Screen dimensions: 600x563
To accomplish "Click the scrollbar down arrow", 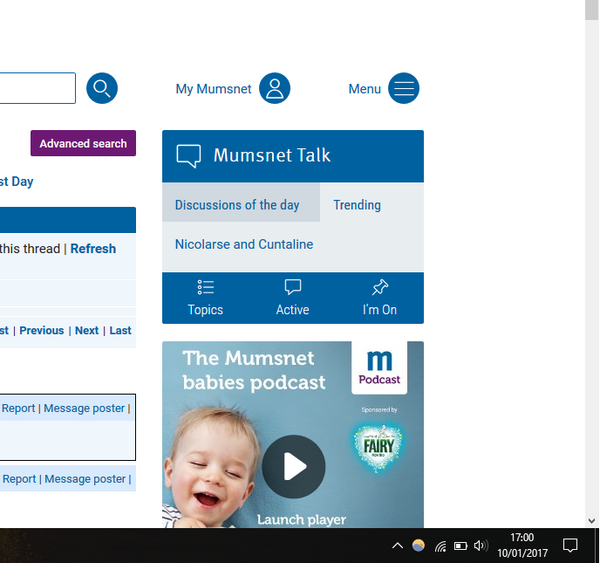I will 592,521.
